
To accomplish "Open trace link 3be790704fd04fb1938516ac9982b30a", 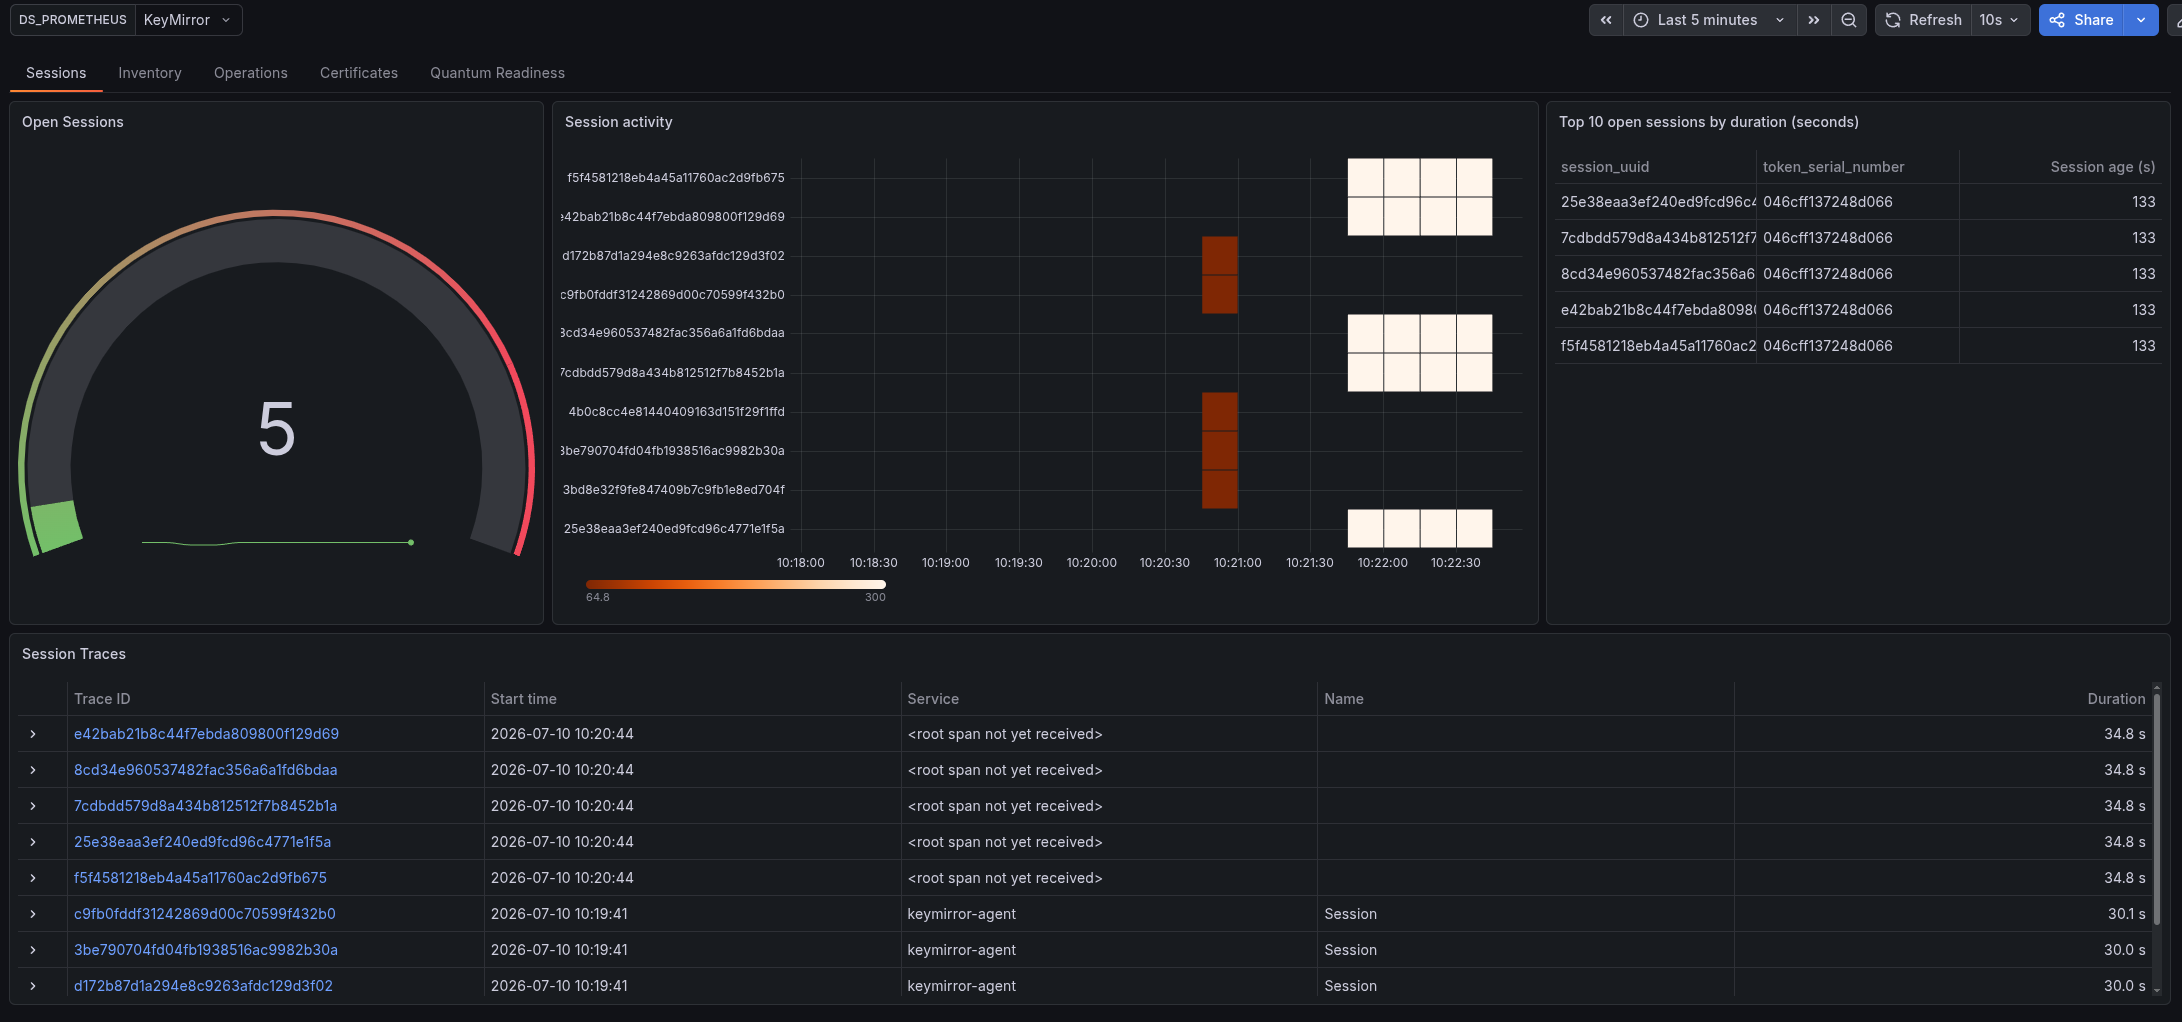I will (206, 950).
